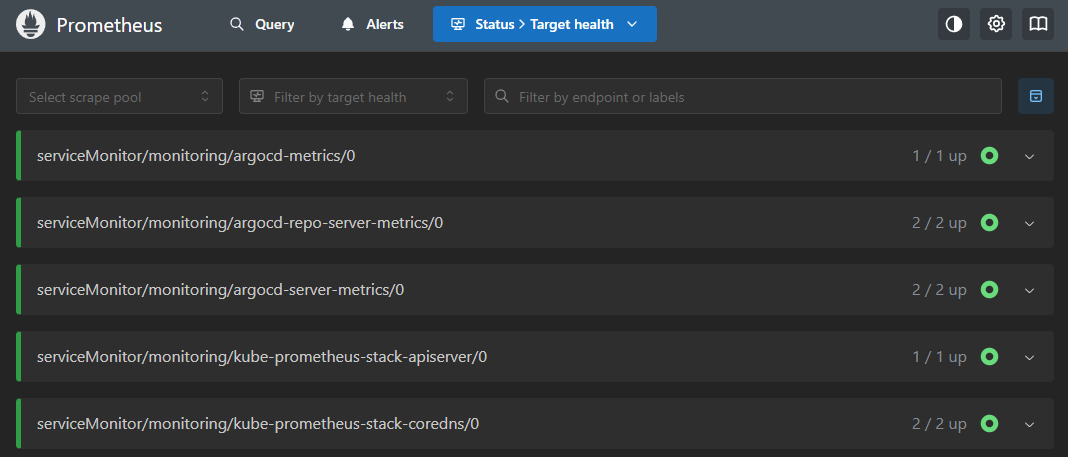
Task: Open the Status > Target health menu
Action: point(545,25)
